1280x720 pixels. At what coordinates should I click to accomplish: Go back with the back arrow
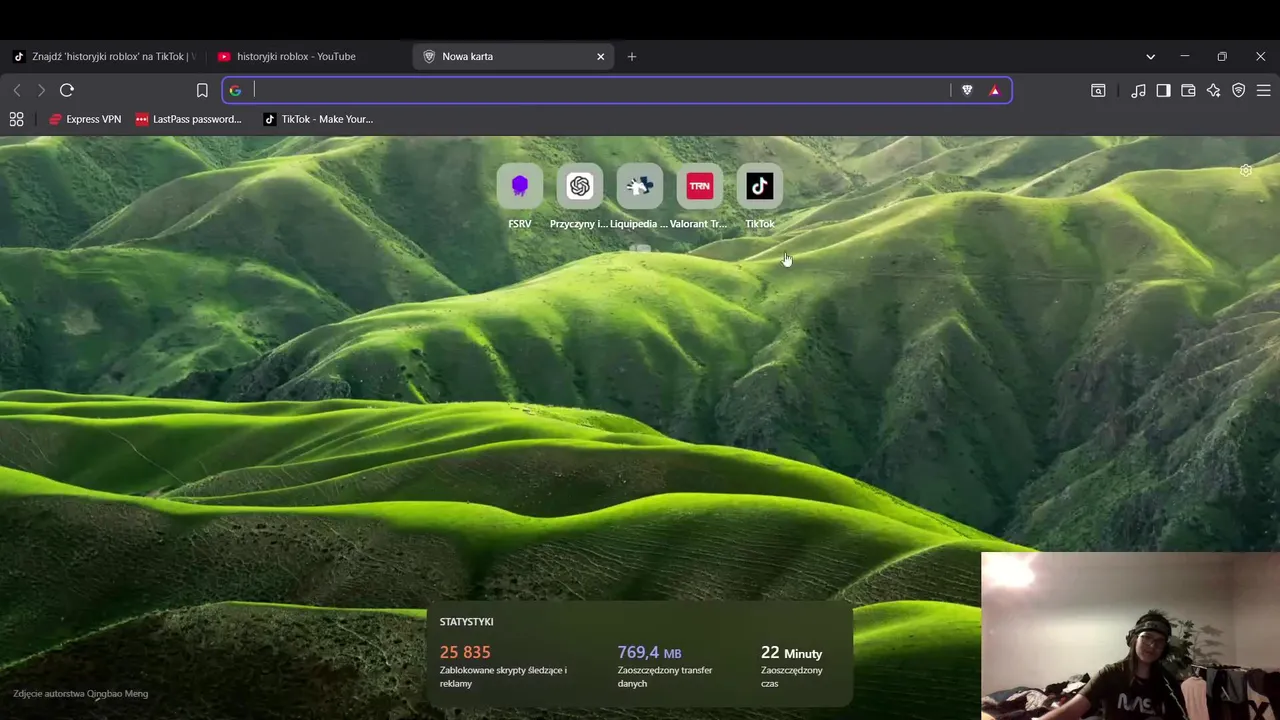point(17,90)
